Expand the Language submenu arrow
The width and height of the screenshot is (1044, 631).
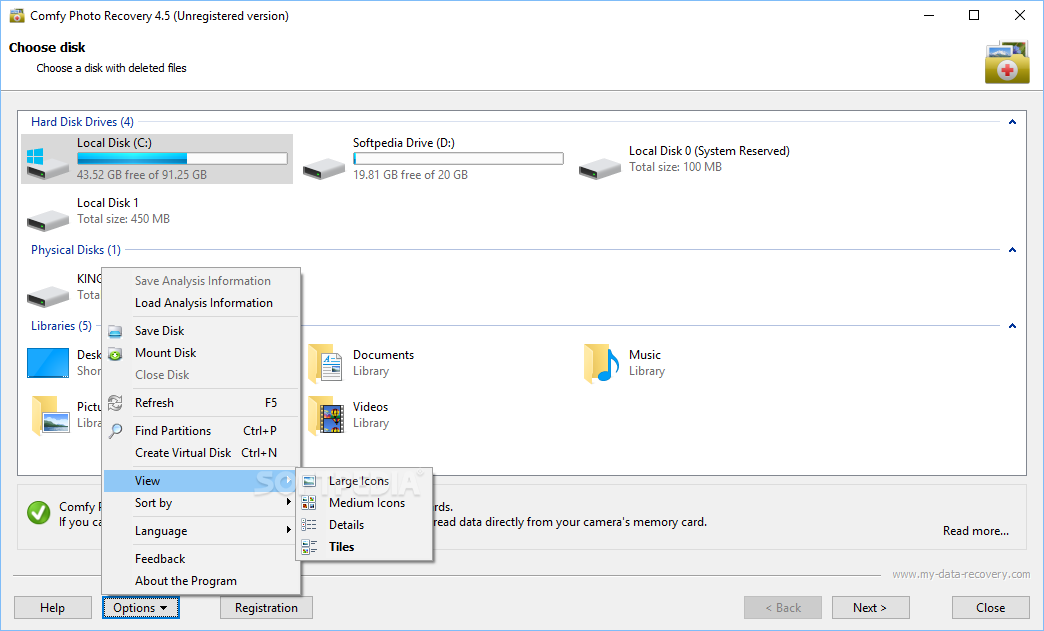click(288, 530)
